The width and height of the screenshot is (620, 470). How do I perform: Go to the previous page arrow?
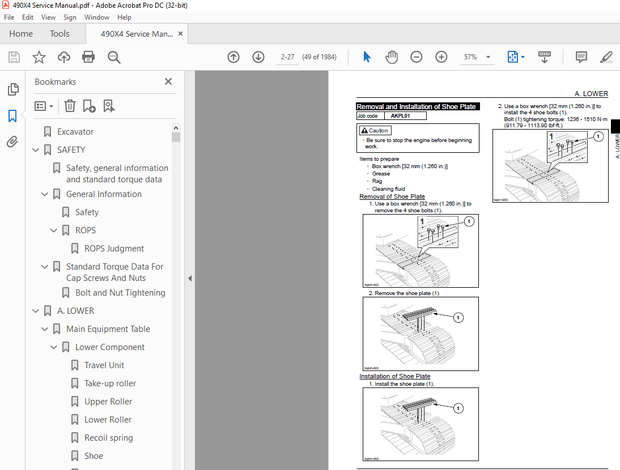[233, 57]
